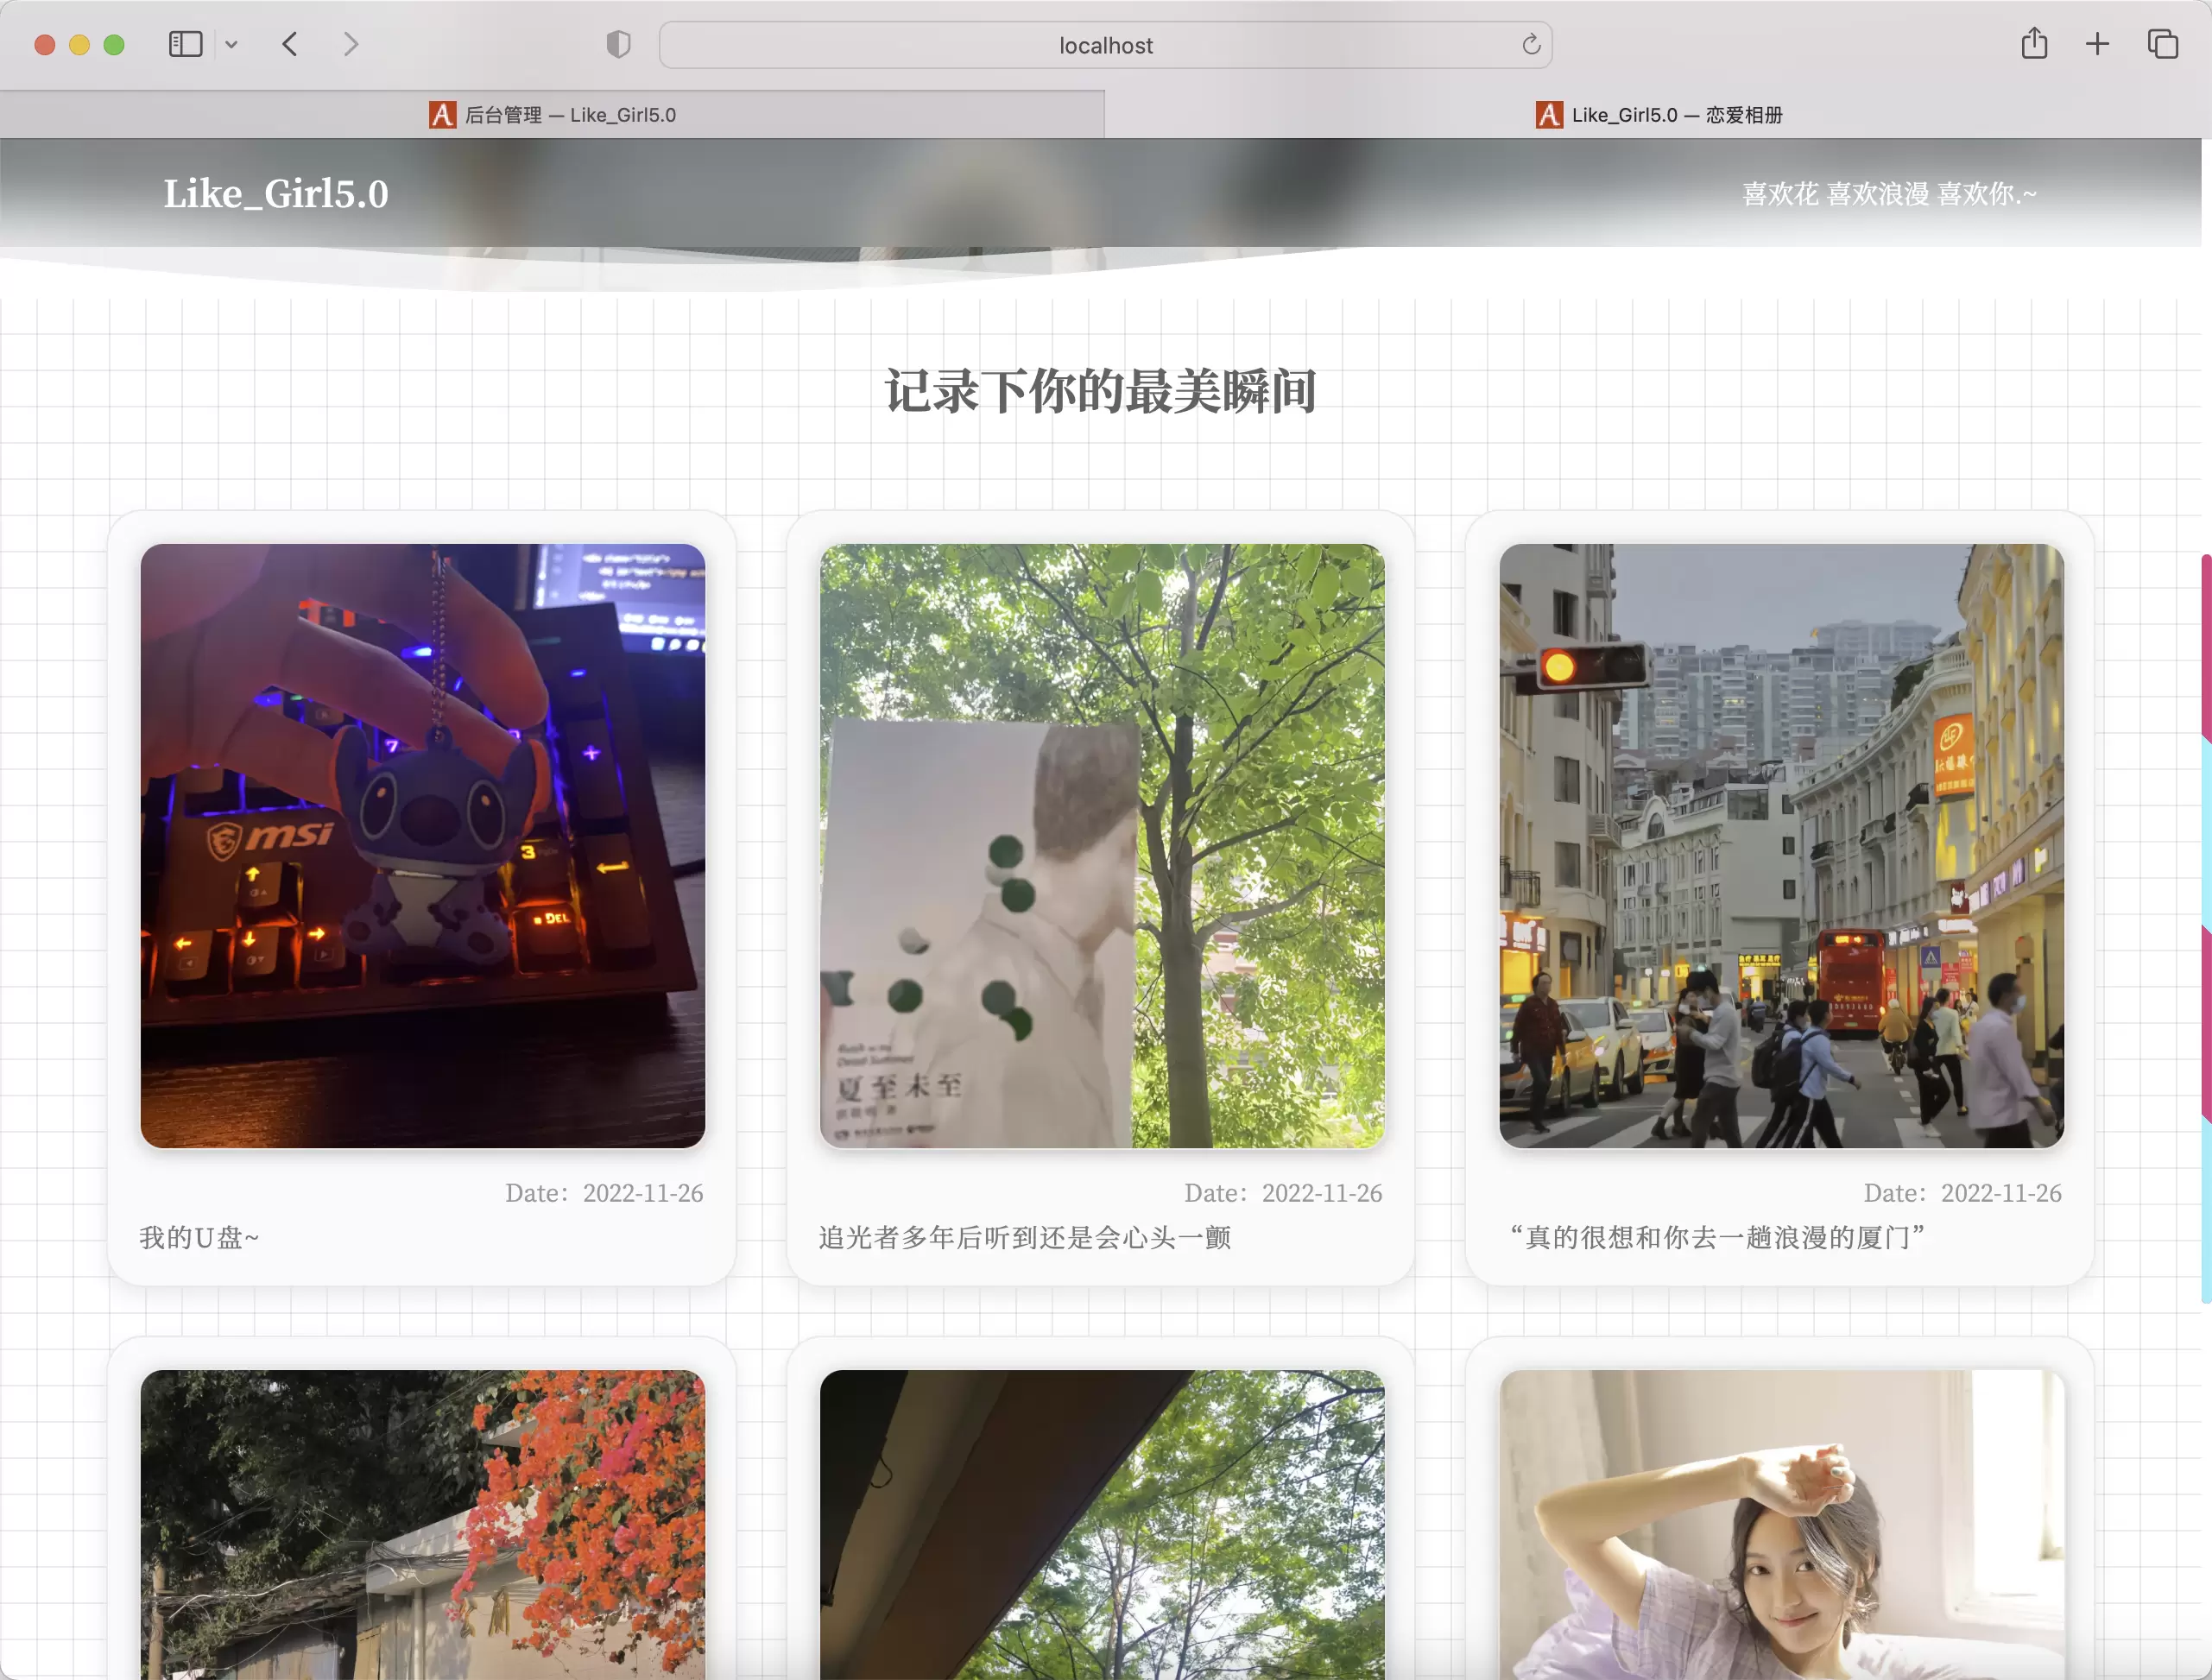Click the date under 追光者 card

pos(1283,1193)
